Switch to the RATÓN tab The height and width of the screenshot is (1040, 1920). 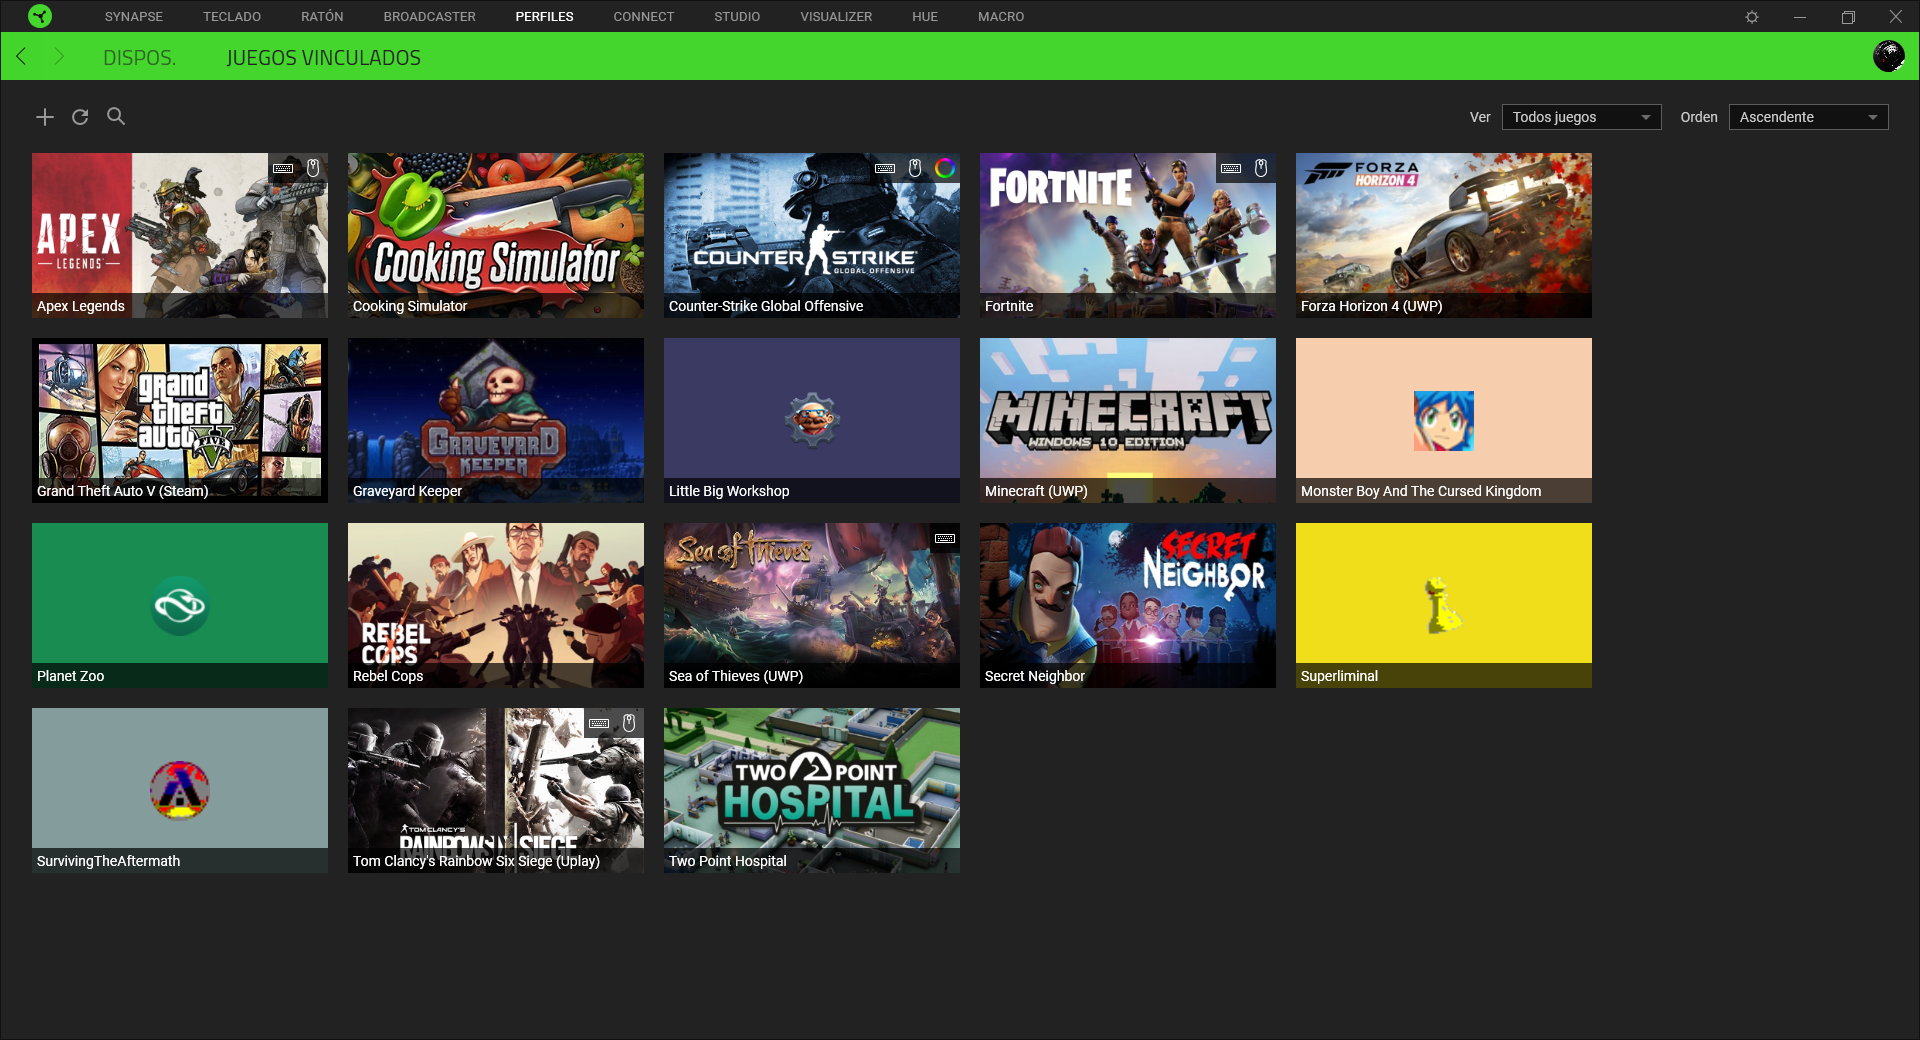pos(322,17)
